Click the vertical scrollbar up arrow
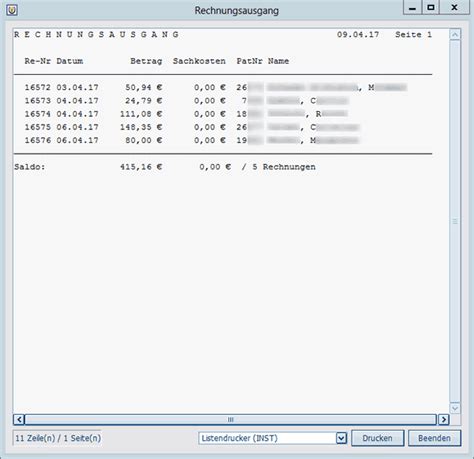This screenshot has height=459, width=474. coord(455,35)
